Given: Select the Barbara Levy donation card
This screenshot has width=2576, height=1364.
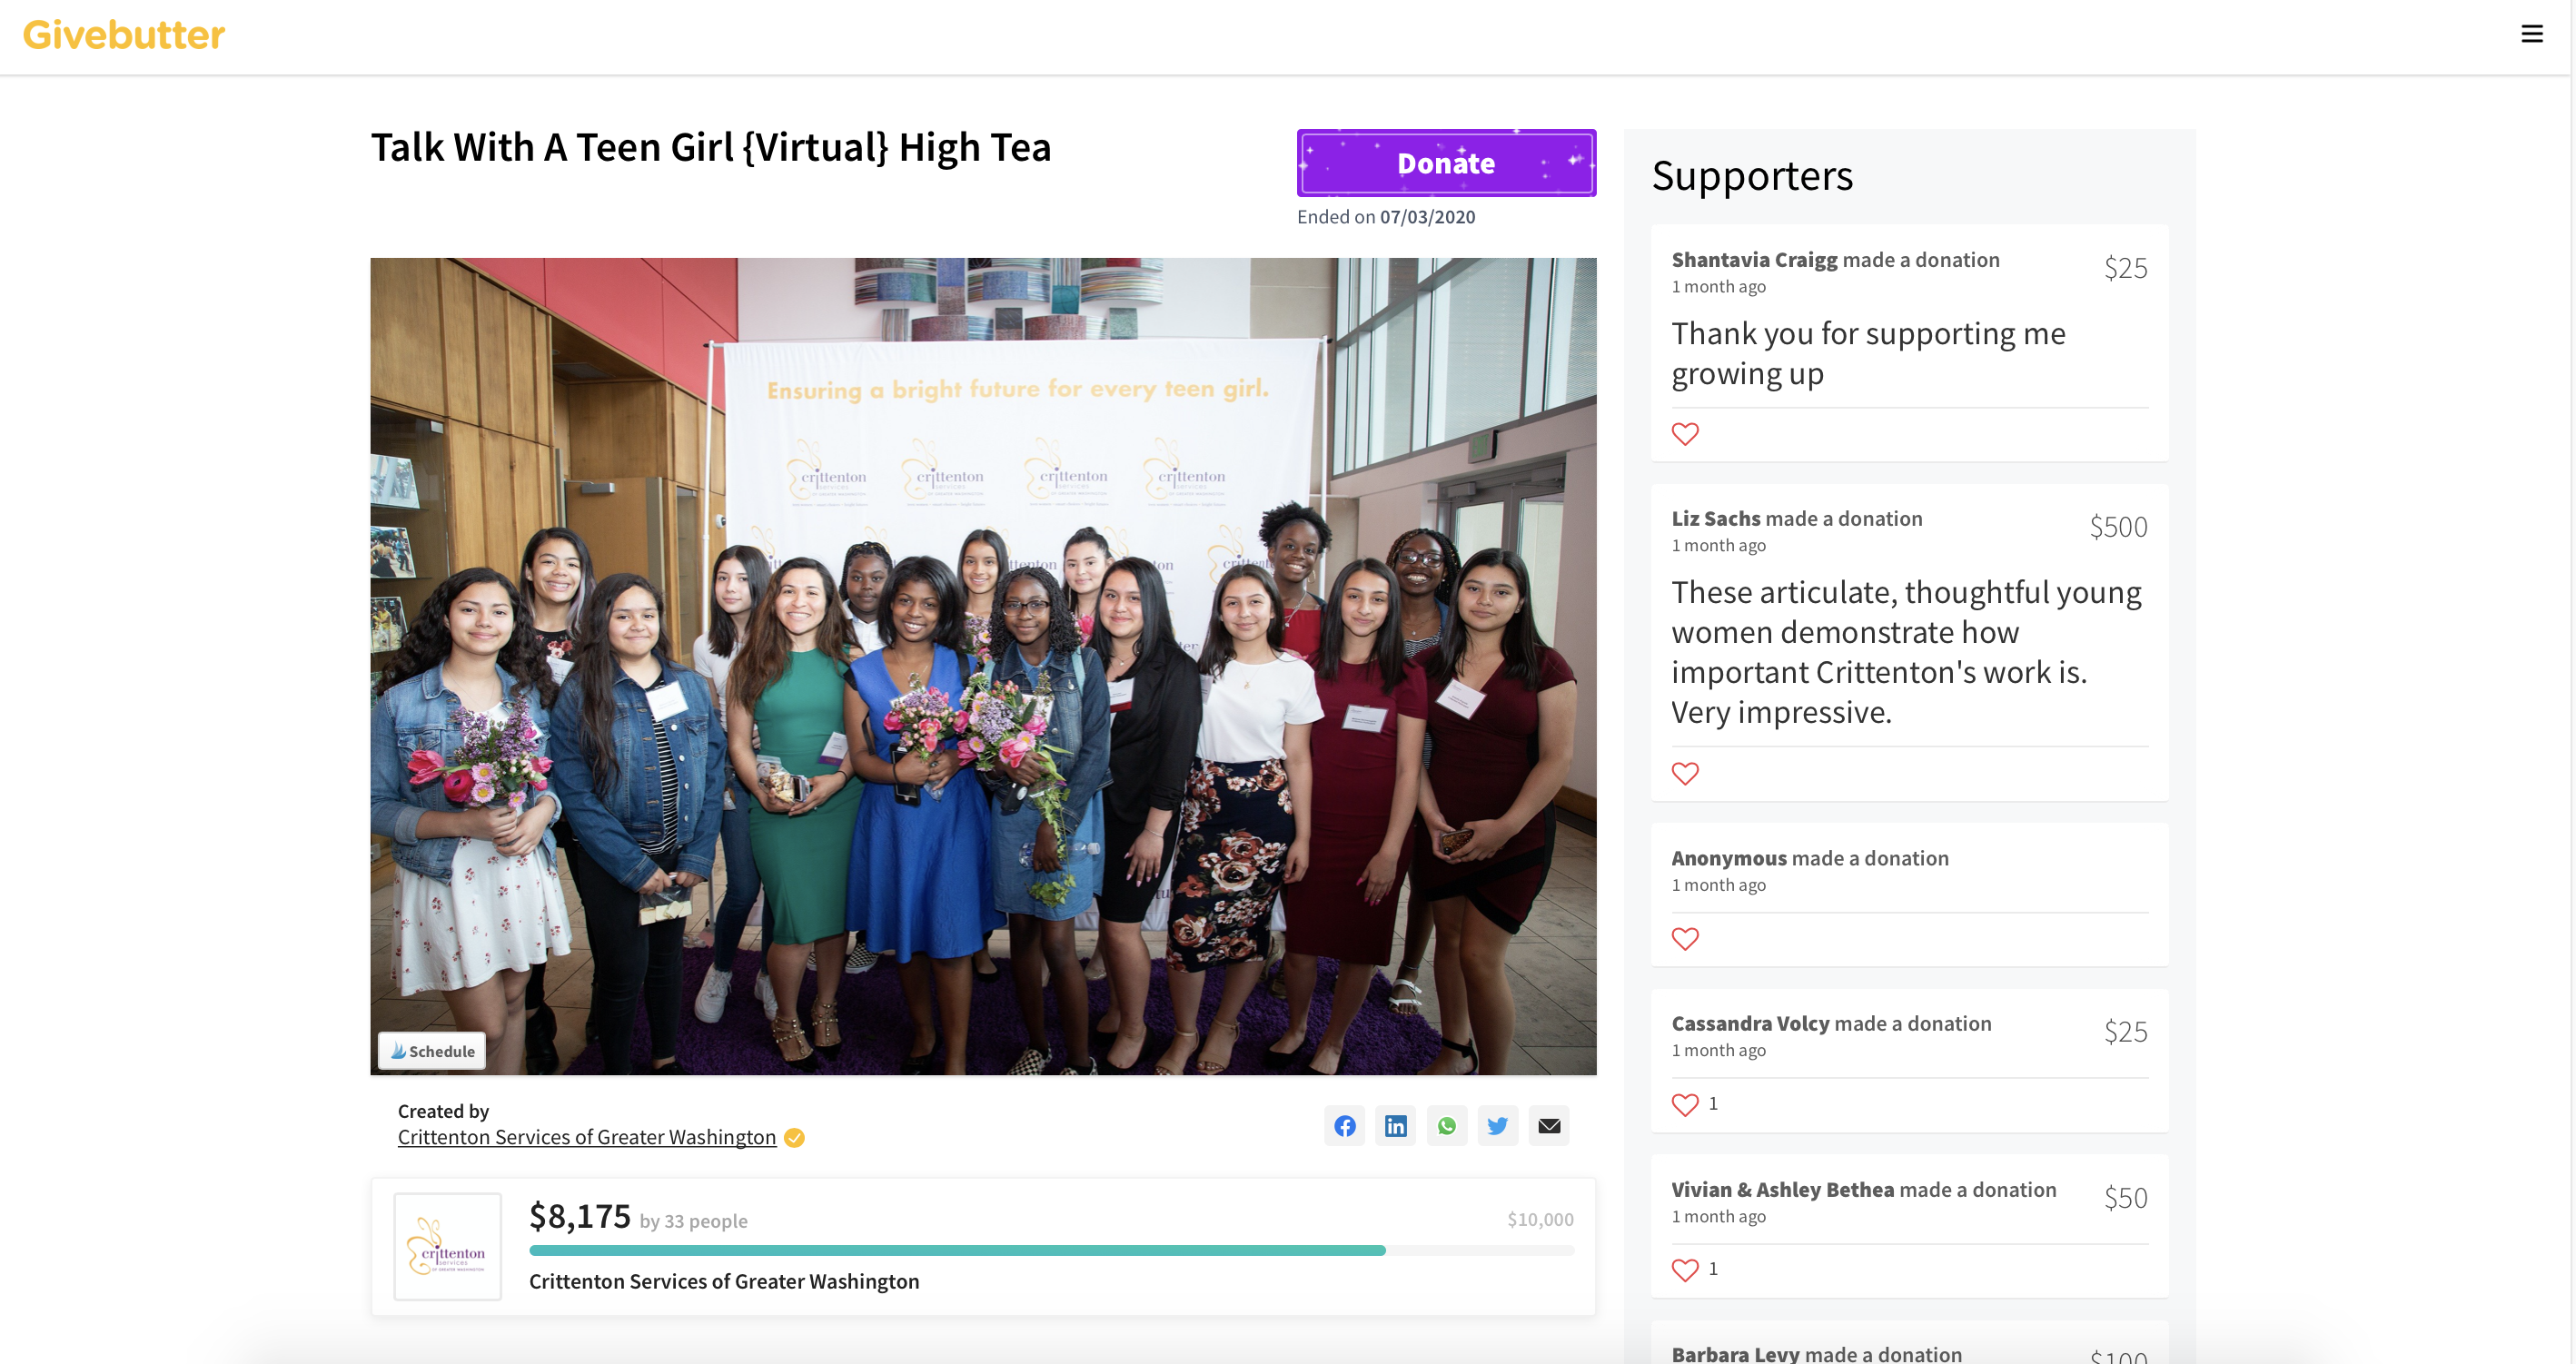Looking at the screenshot, I should [x=1909, y=1343].
